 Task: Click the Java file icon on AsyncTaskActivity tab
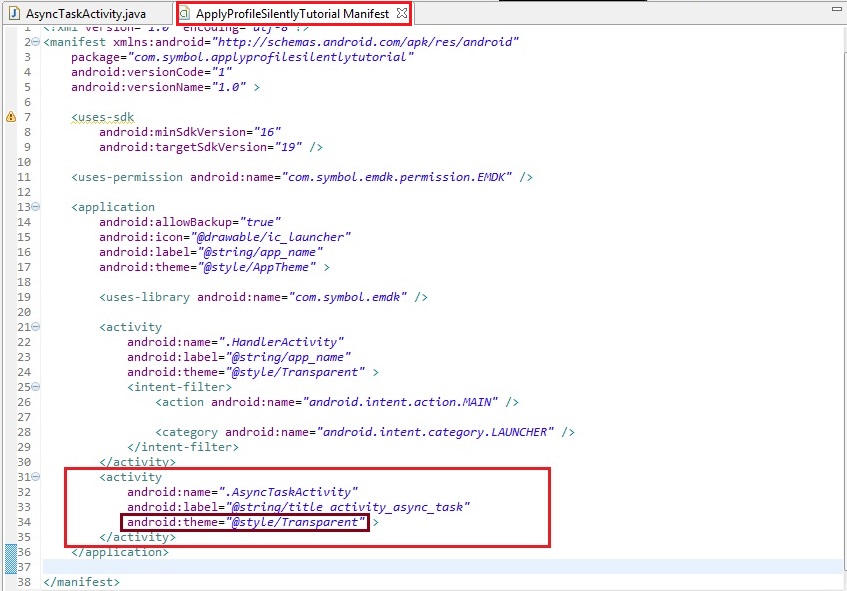(x=15, y=14)
